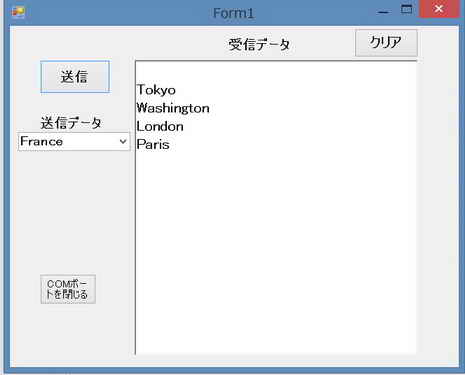Close the Form1 window
465x375 pixels.
439,9
